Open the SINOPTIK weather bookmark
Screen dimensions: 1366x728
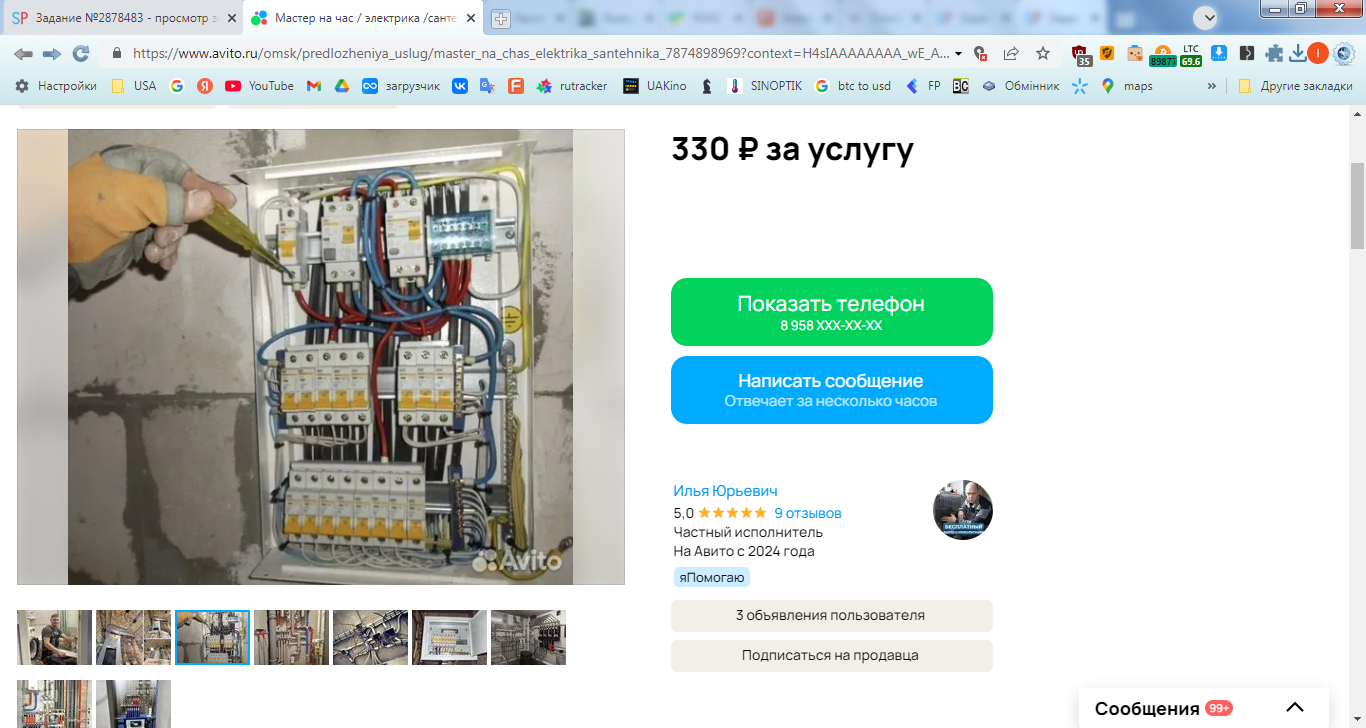click(x=766, y=86)
